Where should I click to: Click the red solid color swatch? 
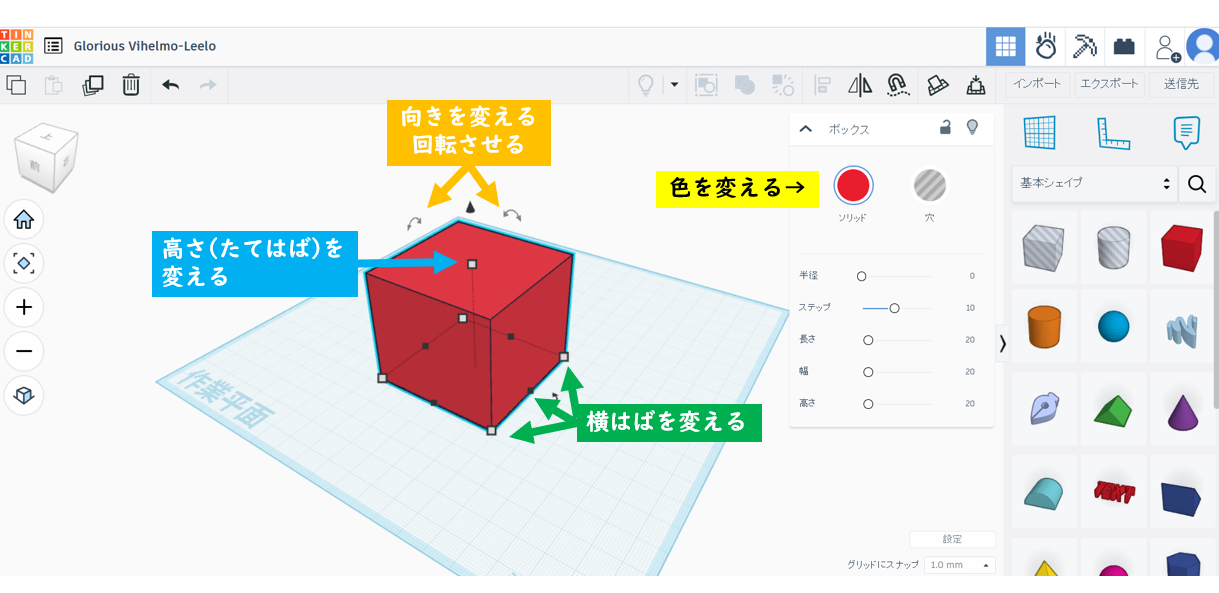[x=853, y=186]
